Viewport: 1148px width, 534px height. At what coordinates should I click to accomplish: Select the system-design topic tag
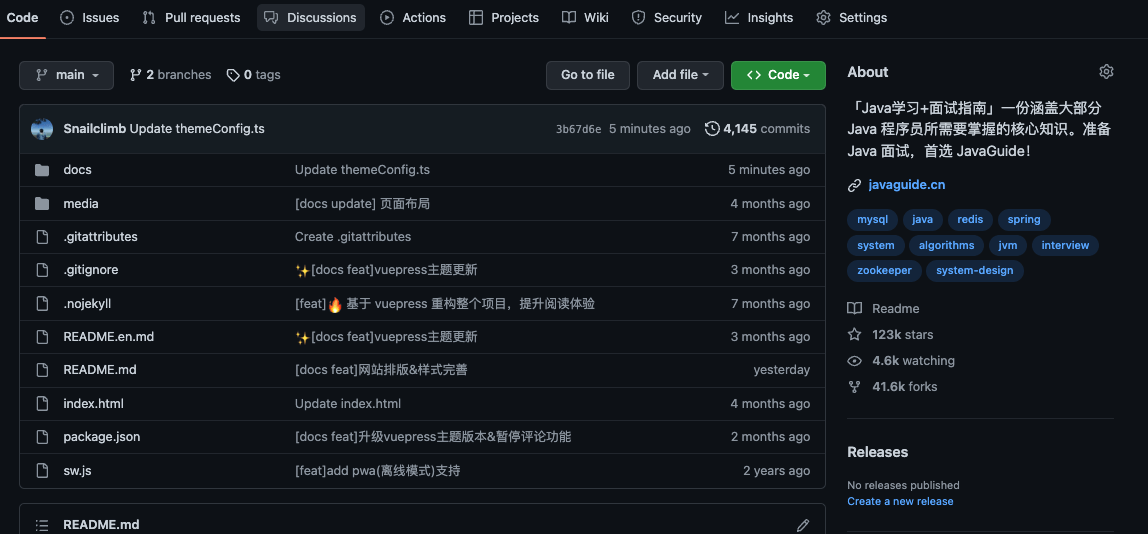click(x=975, y=270)
